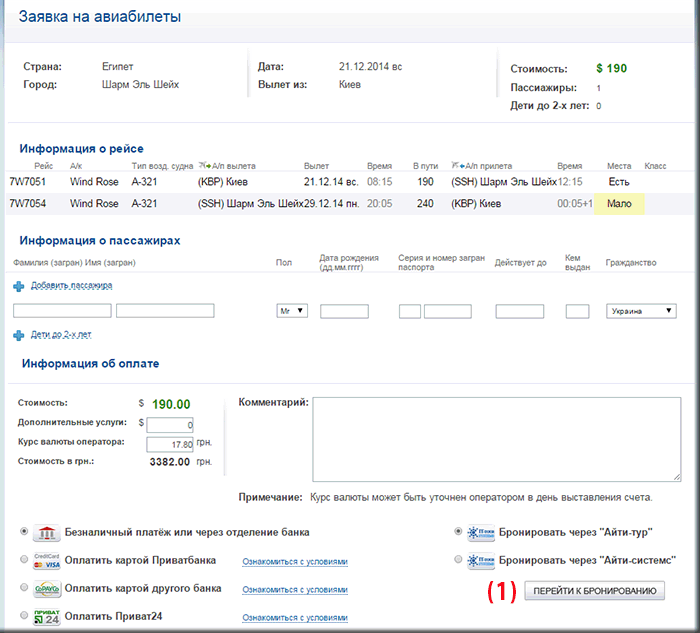Screen dimensions: 700x633
Task: Select Безналичный платёж radio button
Action: [24, 532]
